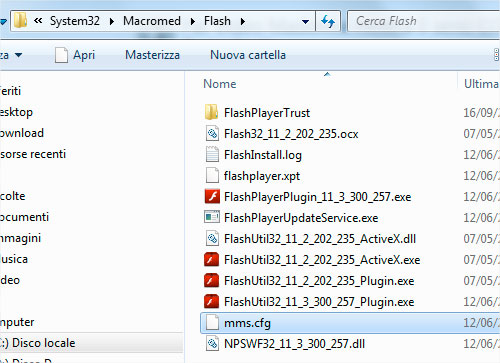This screenshot has height=363, width=500.
Task: Click Masterizza in the toolbar
Action: [152, 55]
